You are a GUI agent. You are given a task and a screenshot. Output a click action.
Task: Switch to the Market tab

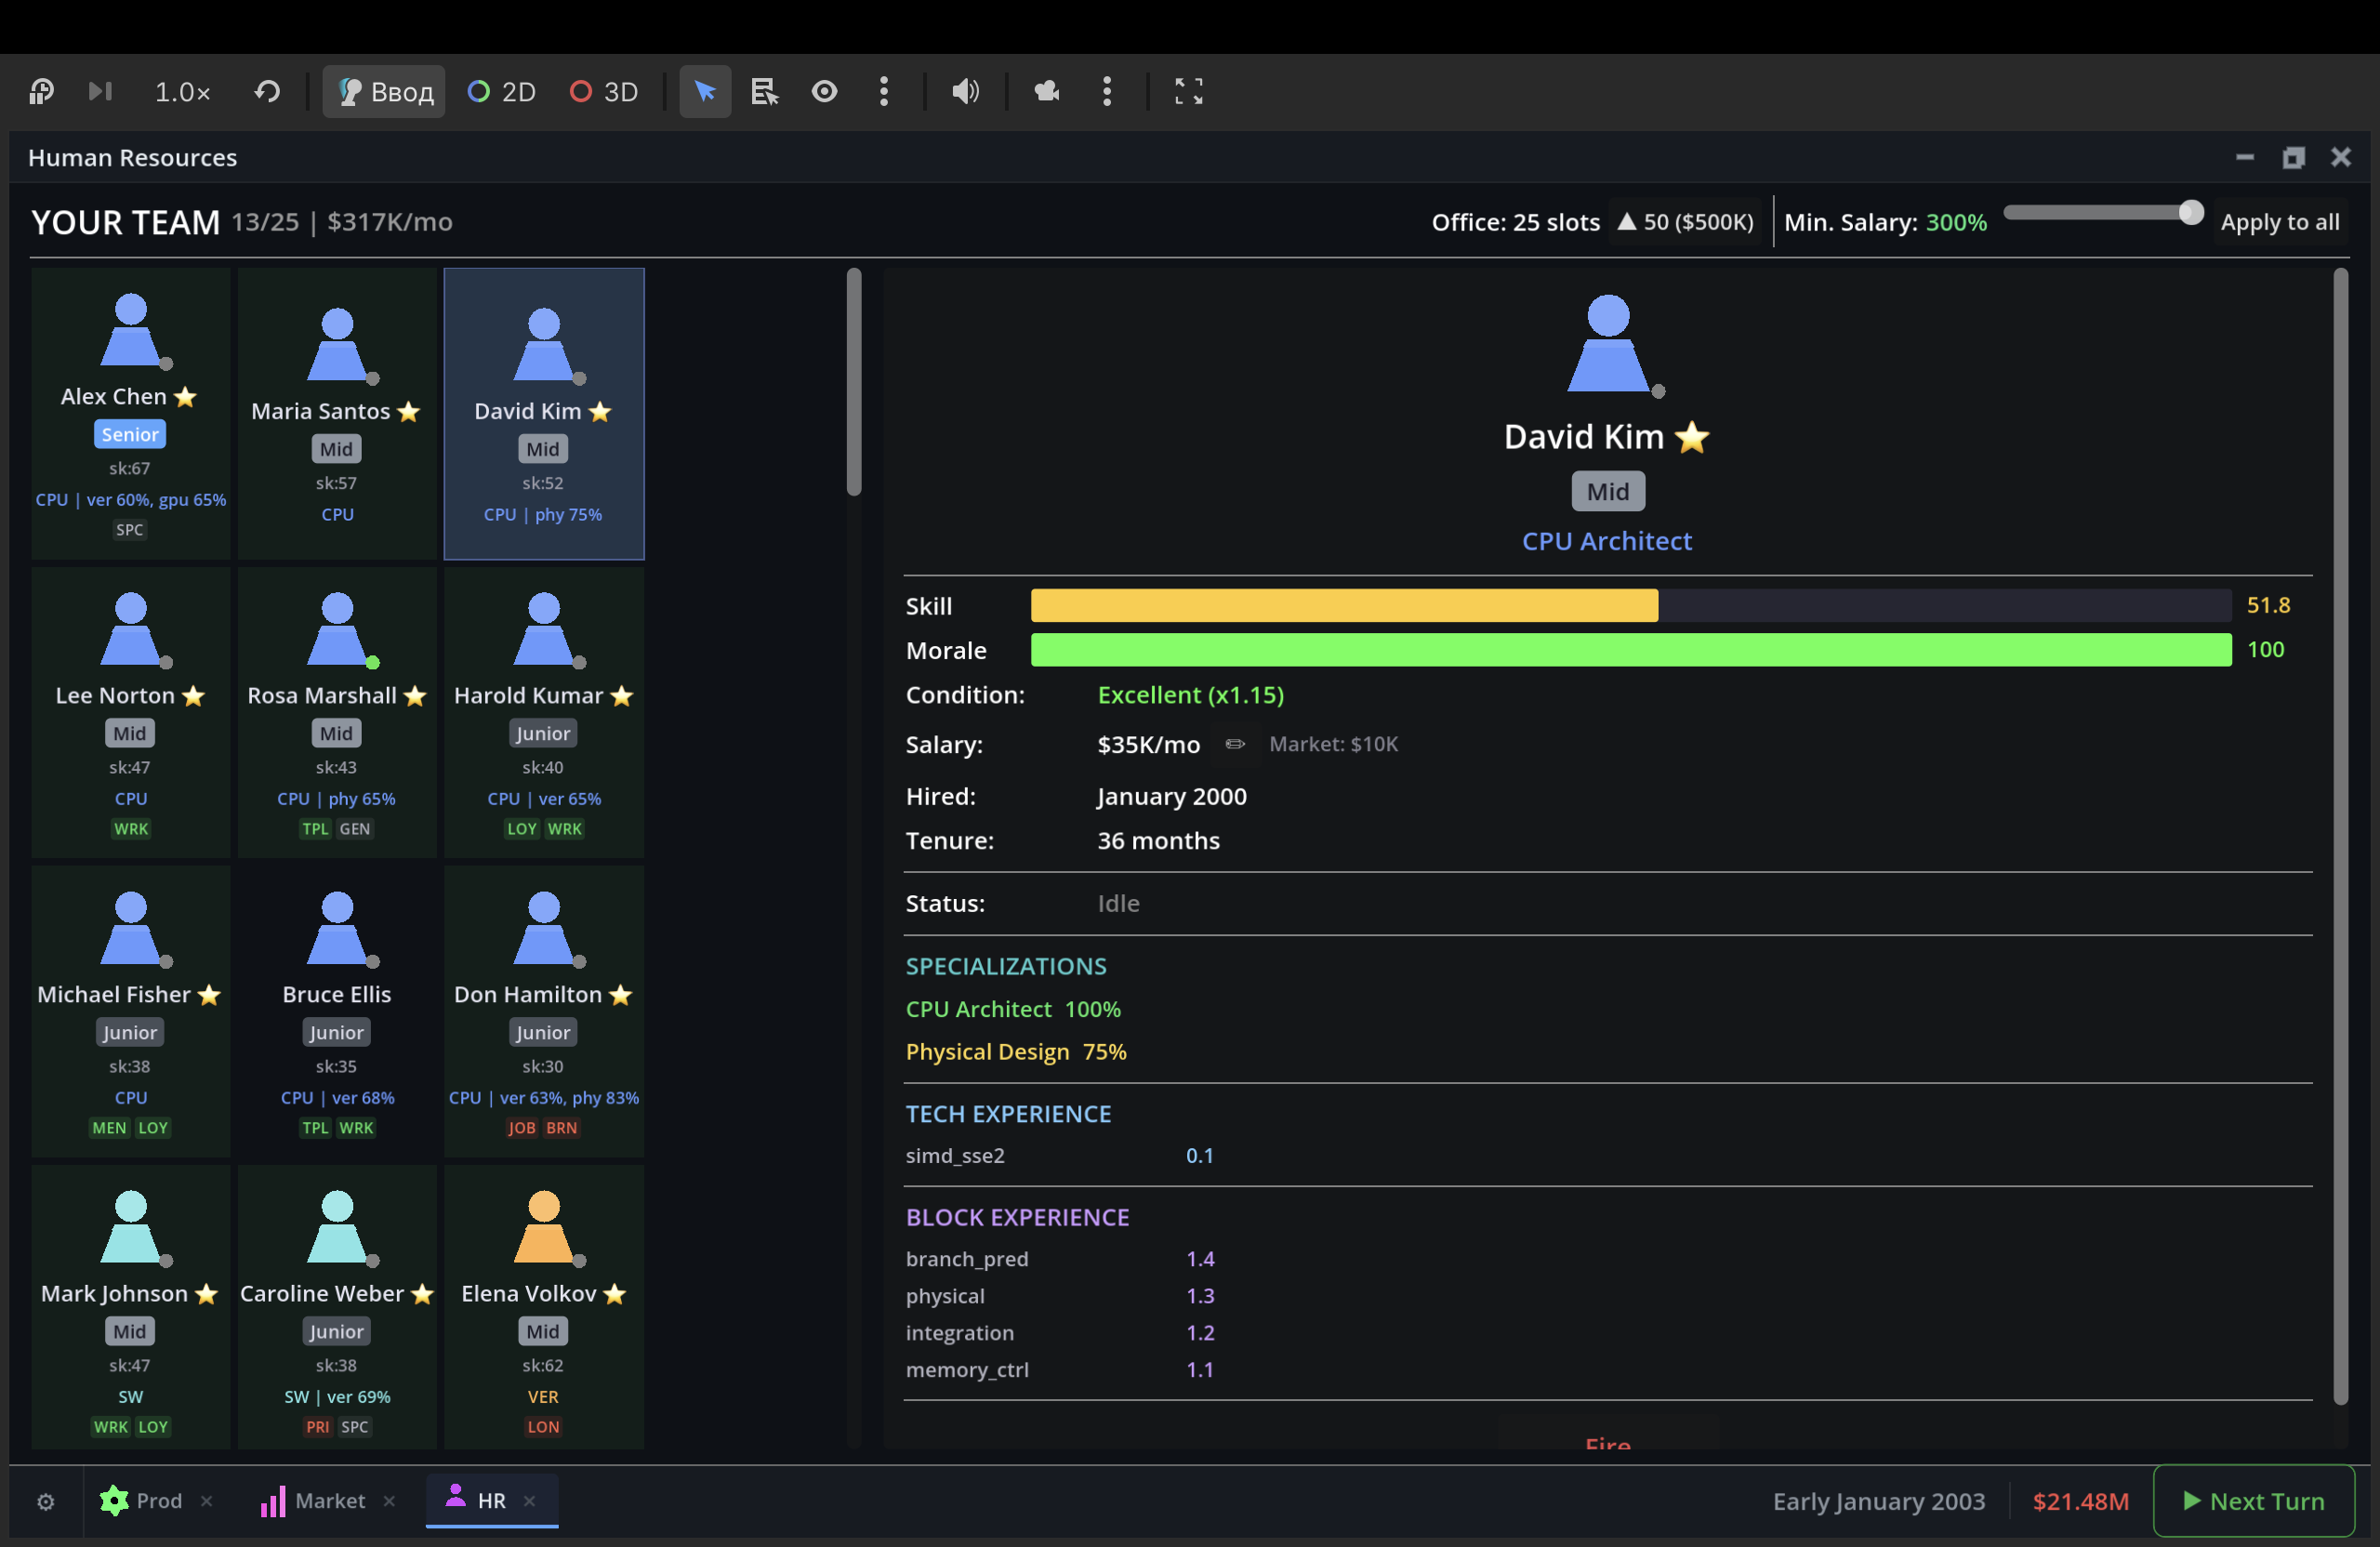click(315, 1501)
